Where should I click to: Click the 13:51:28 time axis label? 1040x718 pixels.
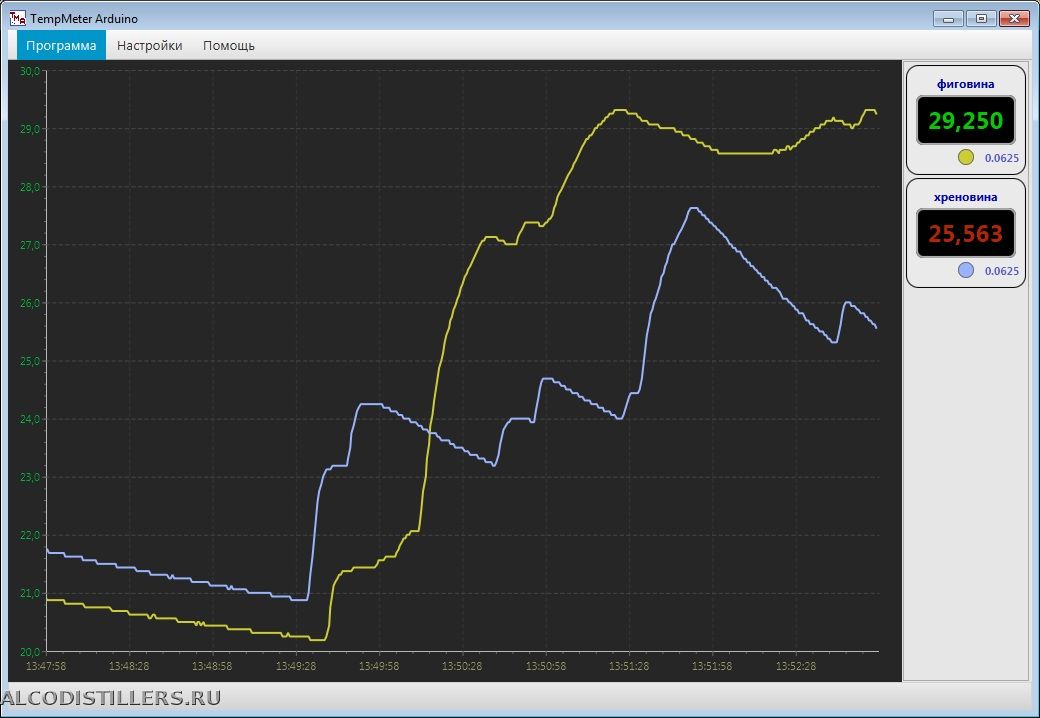point(629,666)
